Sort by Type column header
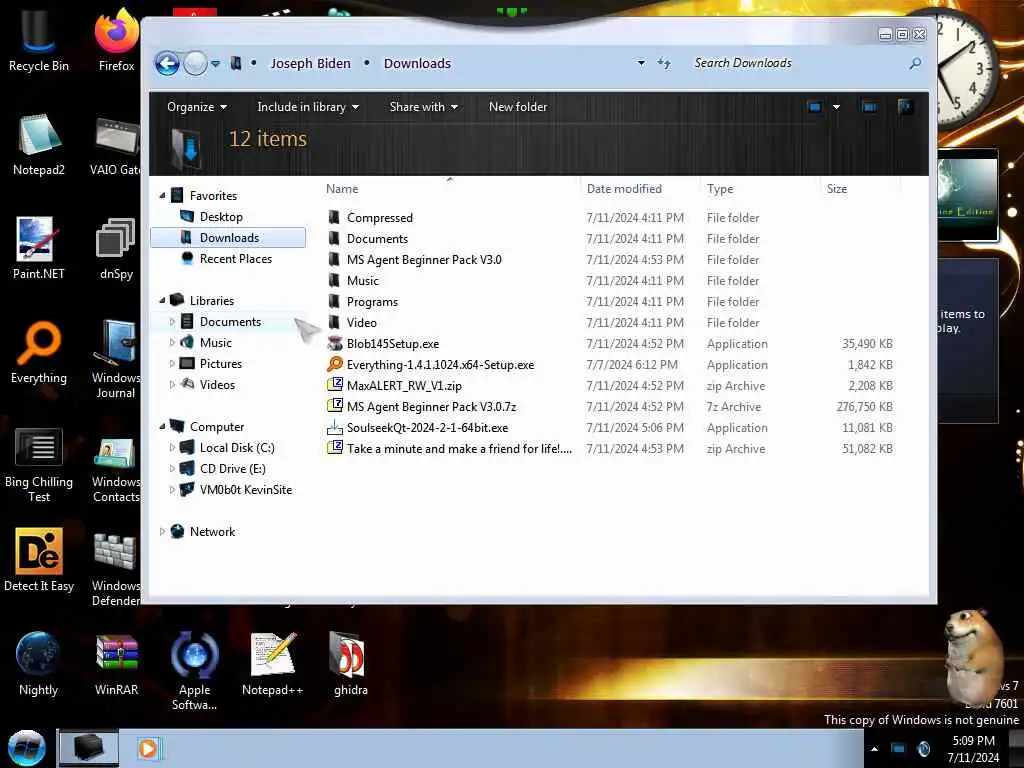Screen dimensions: 1024x768 (x=760, y=189)
